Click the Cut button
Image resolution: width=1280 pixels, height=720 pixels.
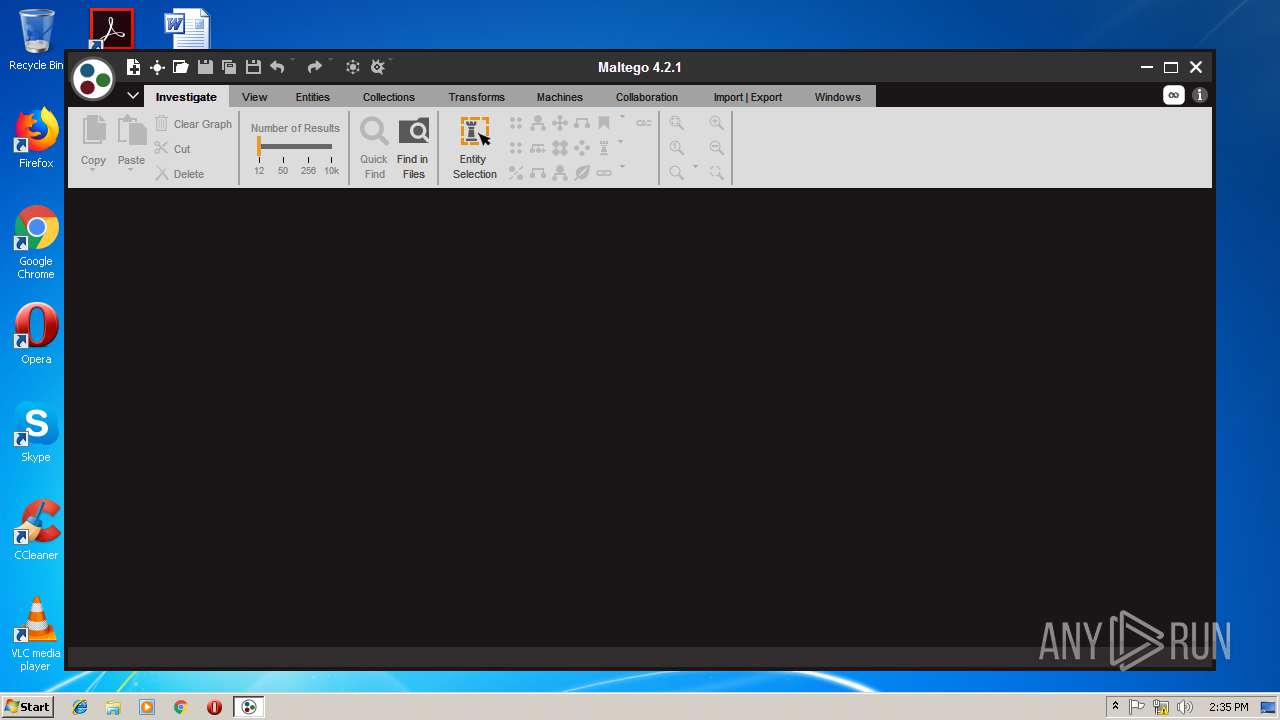[172, 149]
